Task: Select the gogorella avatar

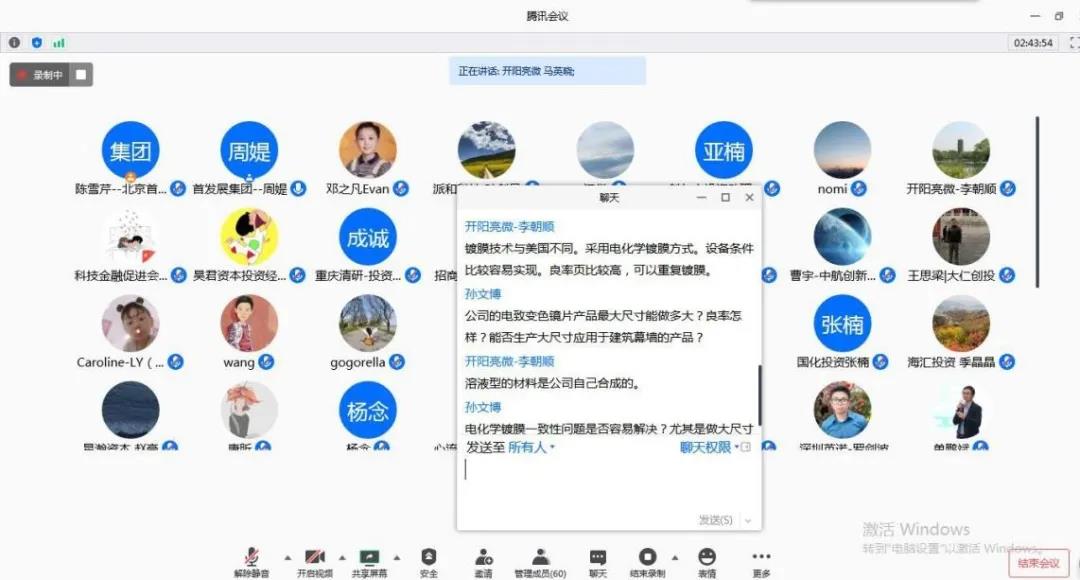Action: pyautogui.click(x=368, y=324)
